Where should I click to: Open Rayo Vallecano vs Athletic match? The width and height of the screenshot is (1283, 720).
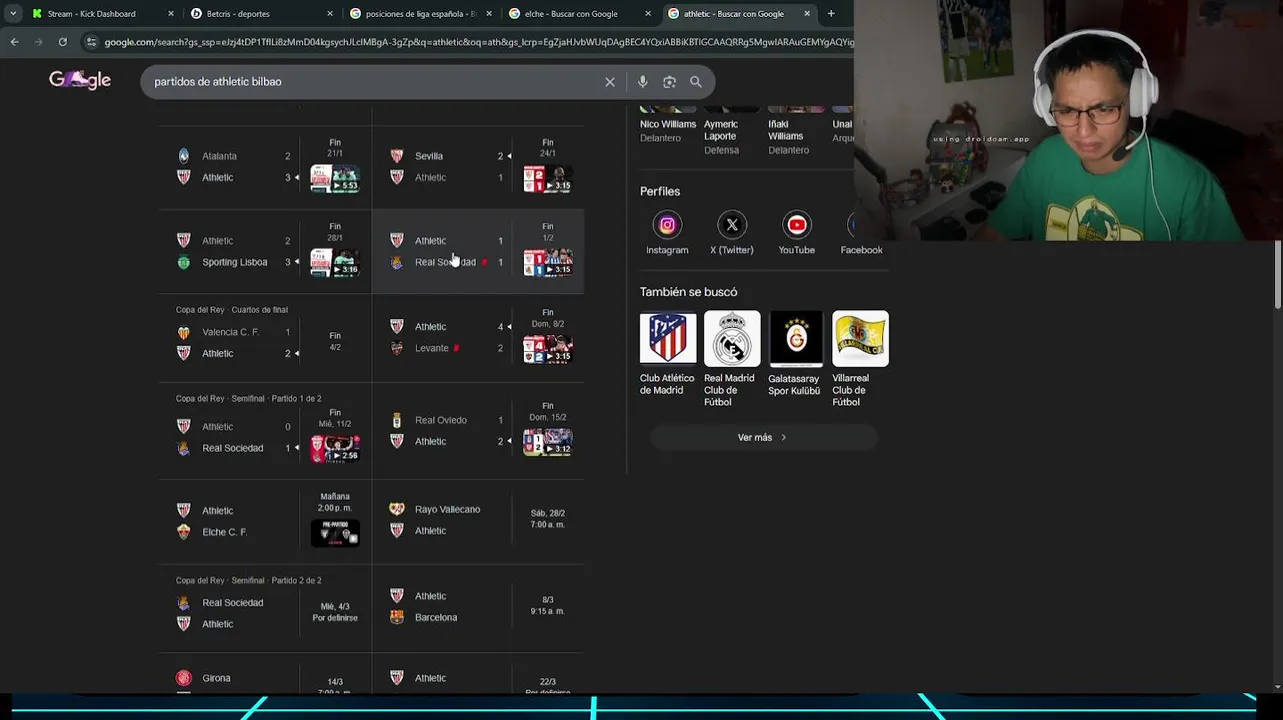pyautogui.click(x=478, y=520)
